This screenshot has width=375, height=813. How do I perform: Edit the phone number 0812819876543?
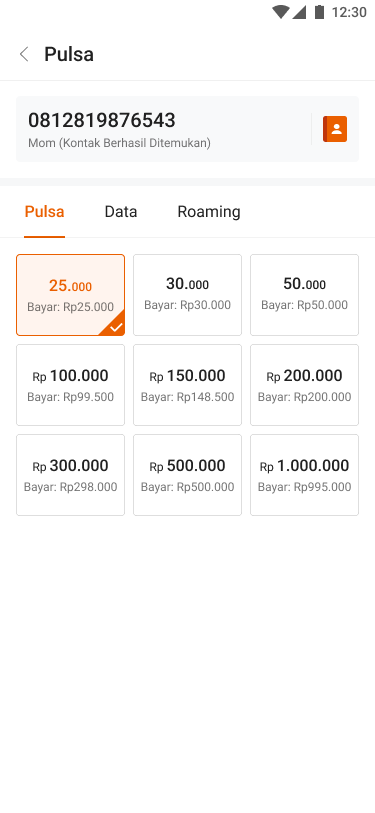click(x=102, y=120)
